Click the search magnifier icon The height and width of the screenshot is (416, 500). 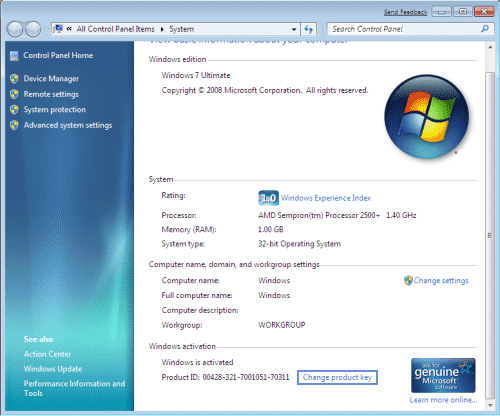click(x=485, y=29)
